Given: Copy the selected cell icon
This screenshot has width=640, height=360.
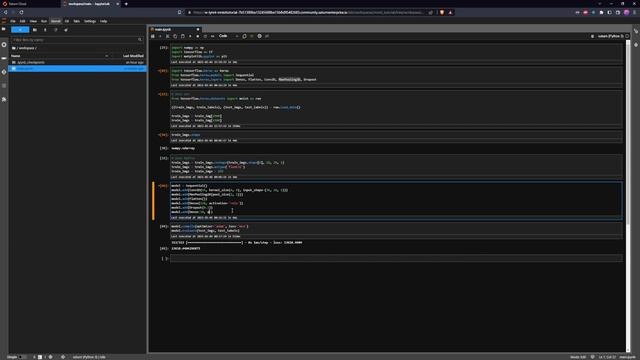Looking at the screenshot, I should tap(175, 36).
